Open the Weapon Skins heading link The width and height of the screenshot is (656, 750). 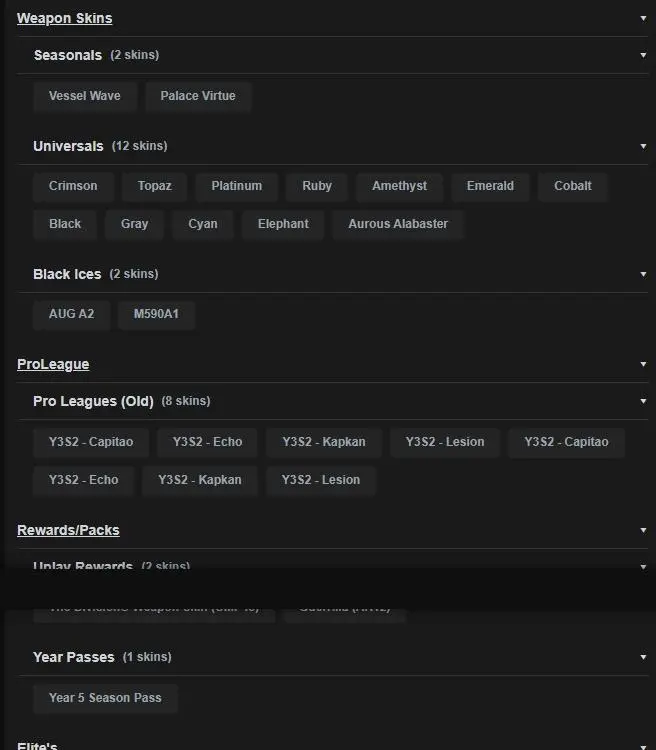[x=64, y=18]
